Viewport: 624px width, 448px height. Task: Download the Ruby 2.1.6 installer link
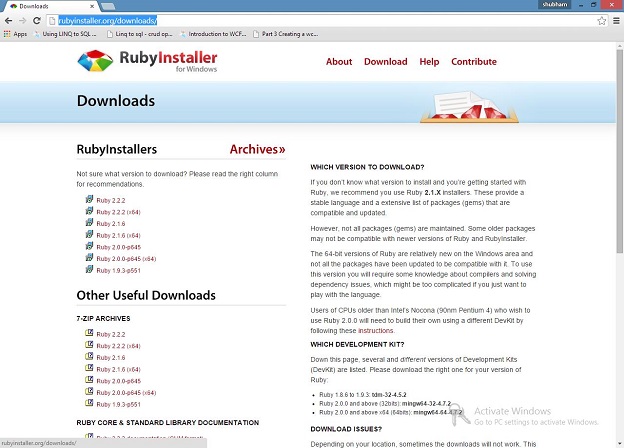[x=111, y=224]
